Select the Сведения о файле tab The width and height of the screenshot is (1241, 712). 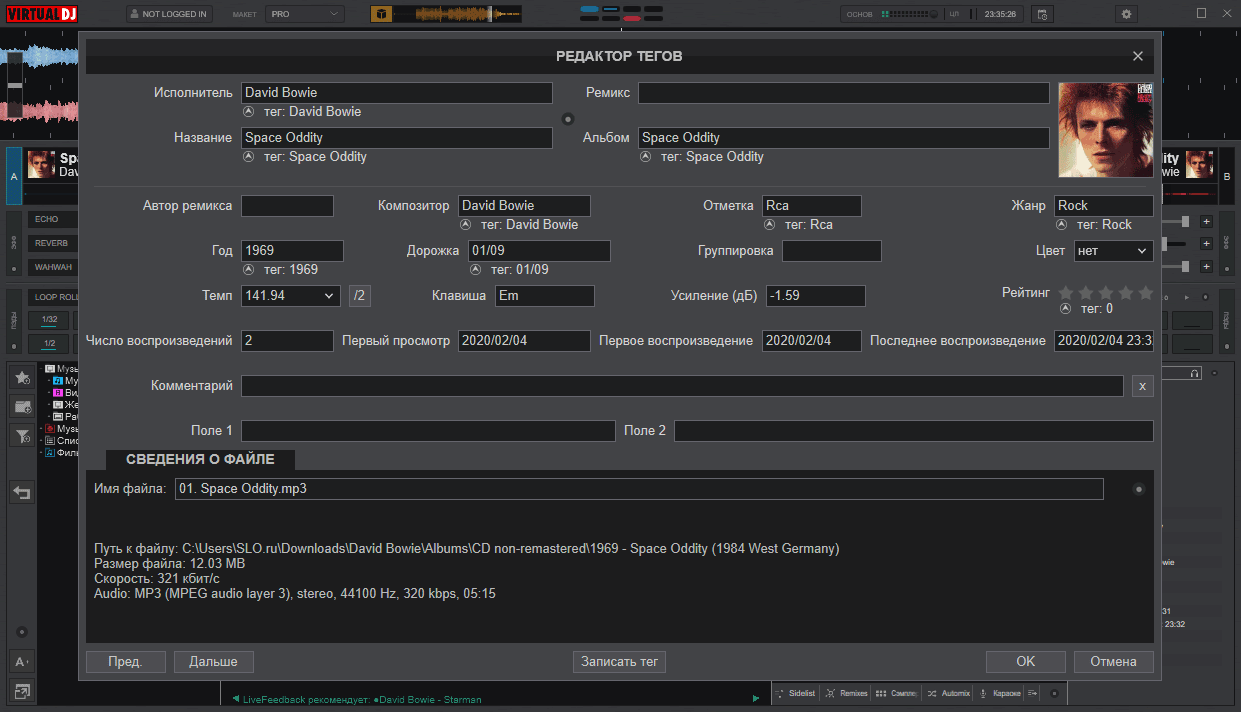tap(202, 459)
